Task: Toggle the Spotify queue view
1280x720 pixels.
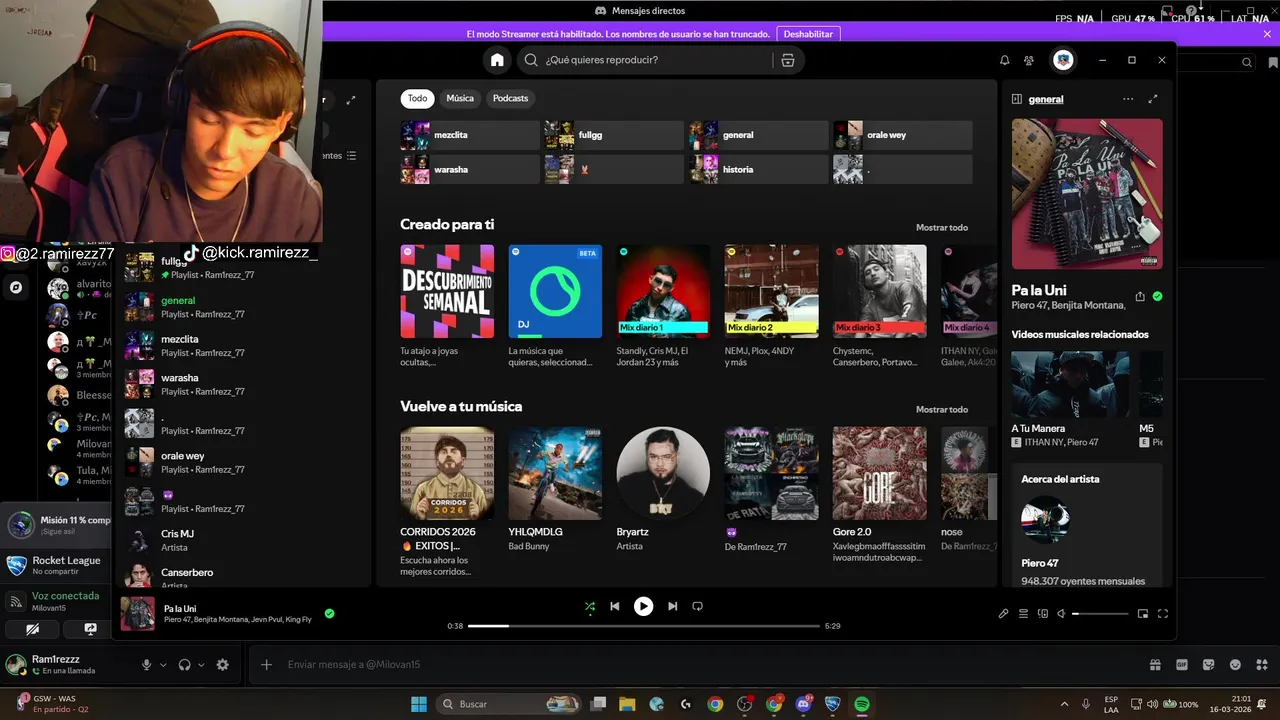Action: [x=1024, y=614]
